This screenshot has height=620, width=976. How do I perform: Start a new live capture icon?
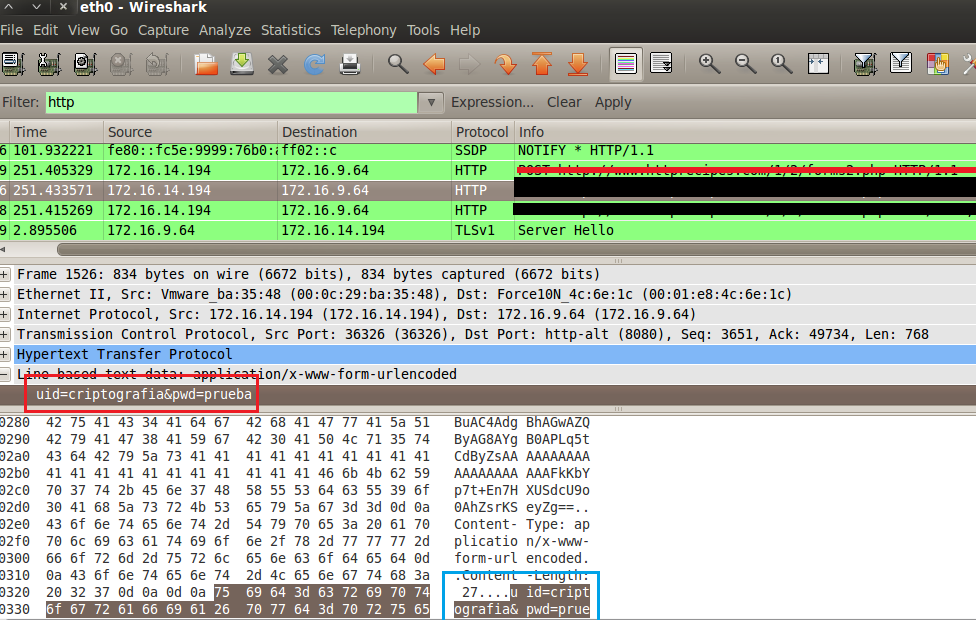coord(85,63)
